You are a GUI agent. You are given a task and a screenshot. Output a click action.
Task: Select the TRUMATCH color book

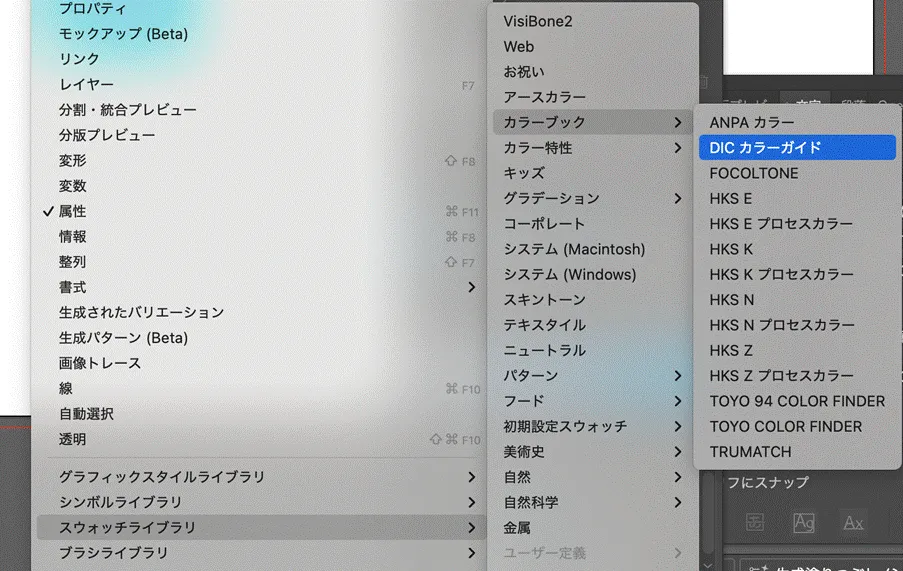point(750,452)
